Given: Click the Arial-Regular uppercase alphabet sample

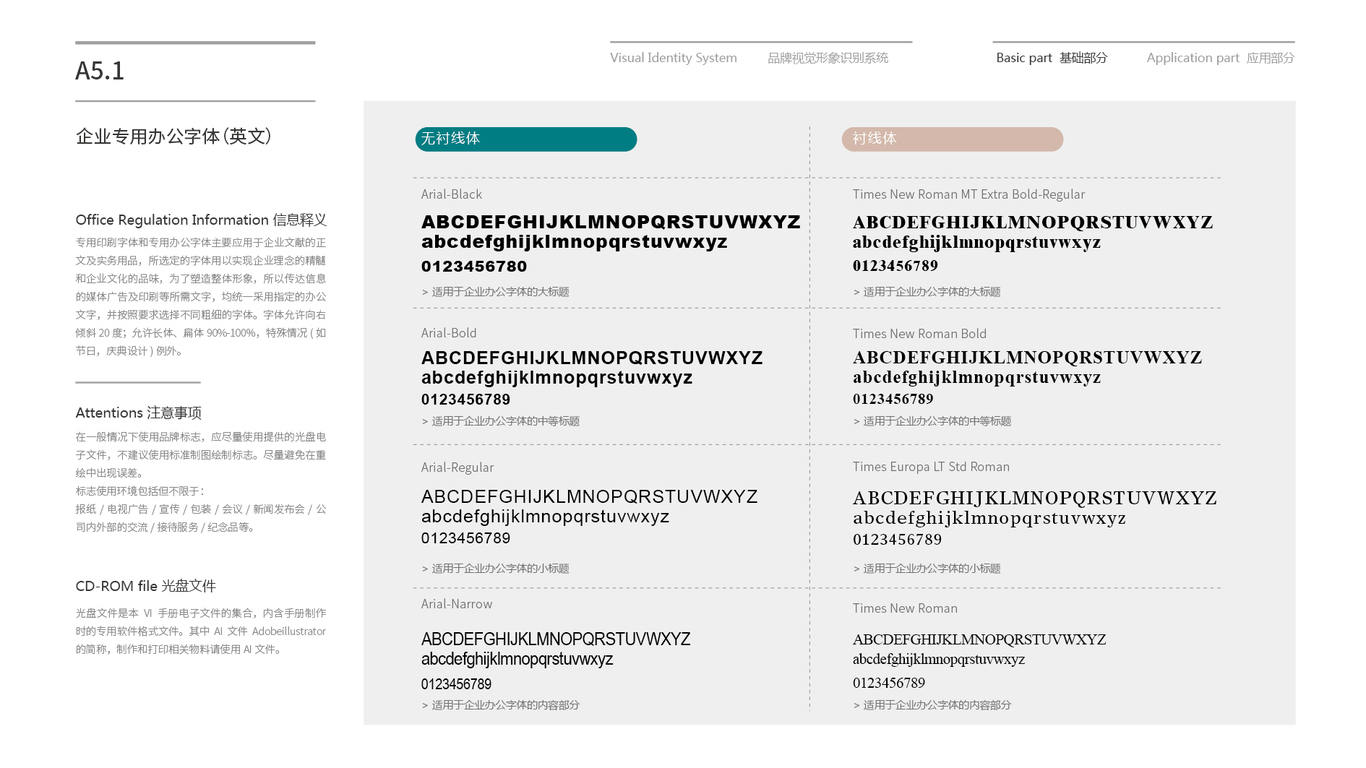Looking at the screenshot, I should (590, 497).
